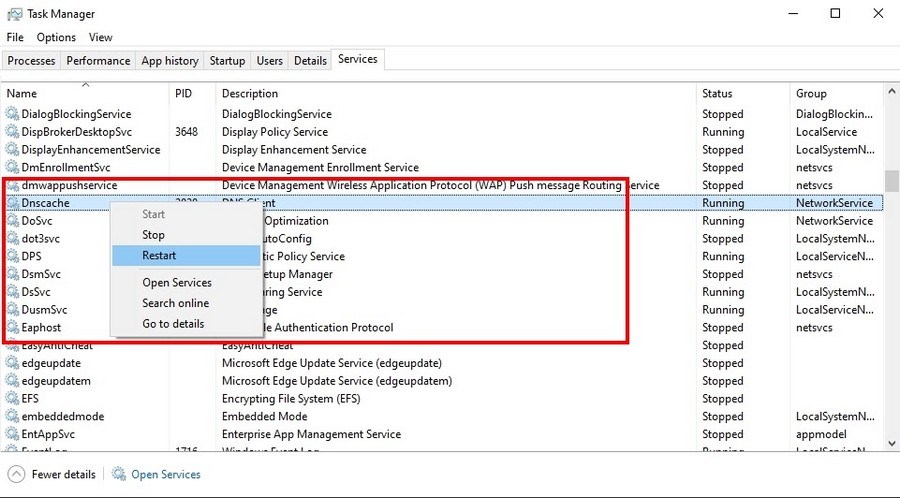The image size is (900, 498).
Task: Click 'Encrypting File System (EFS)' description
Action: click(291, 399)
